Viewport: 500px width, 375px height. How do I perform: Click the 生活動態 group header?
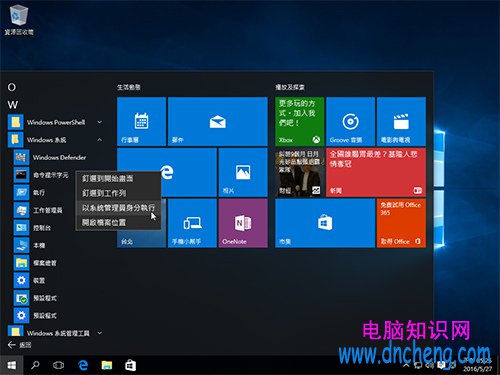point(129,87)
